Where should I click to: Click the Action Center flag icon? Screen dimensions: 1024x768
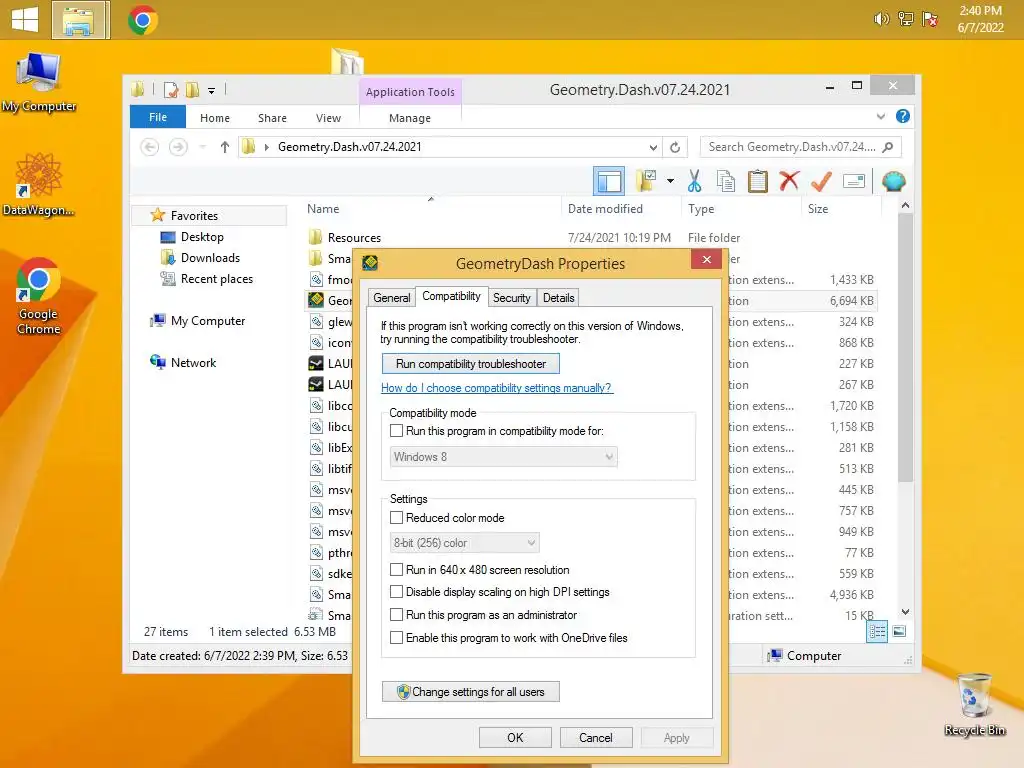point(930,19)
